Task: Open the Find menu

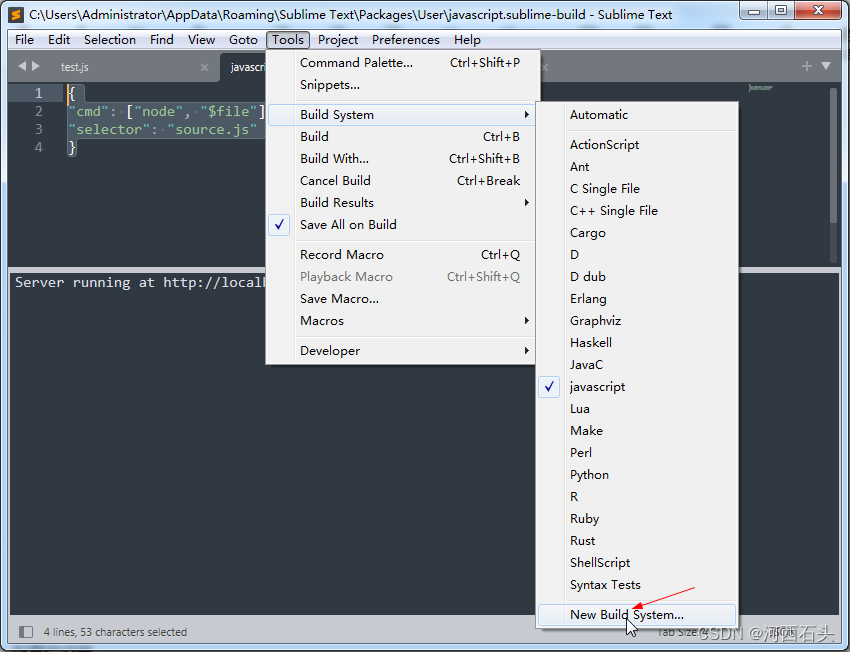Action: (x=162, y=40)
